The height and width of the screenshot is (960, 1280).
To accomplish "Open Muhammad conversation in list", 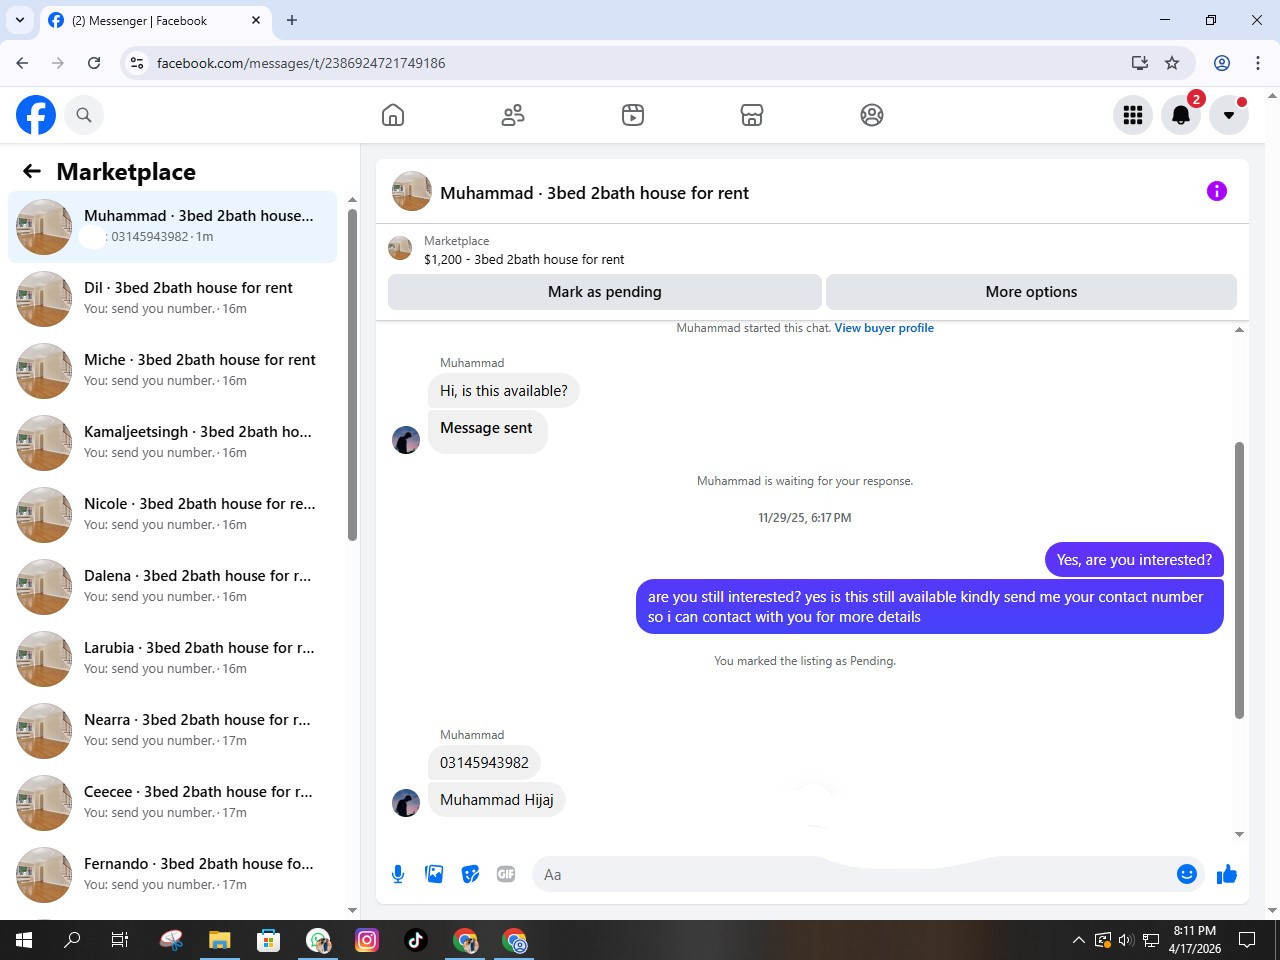I will 172,227.
